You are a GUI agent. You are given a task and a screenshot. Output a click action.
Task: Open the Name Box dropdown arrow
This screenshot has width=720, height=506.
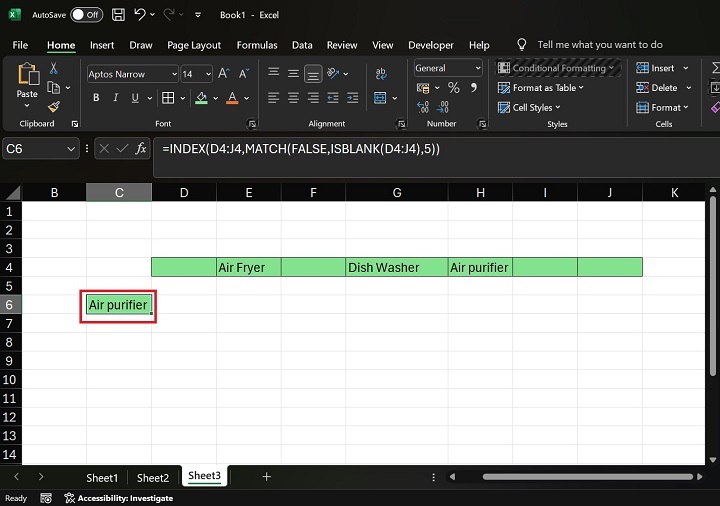pos(71,148)
